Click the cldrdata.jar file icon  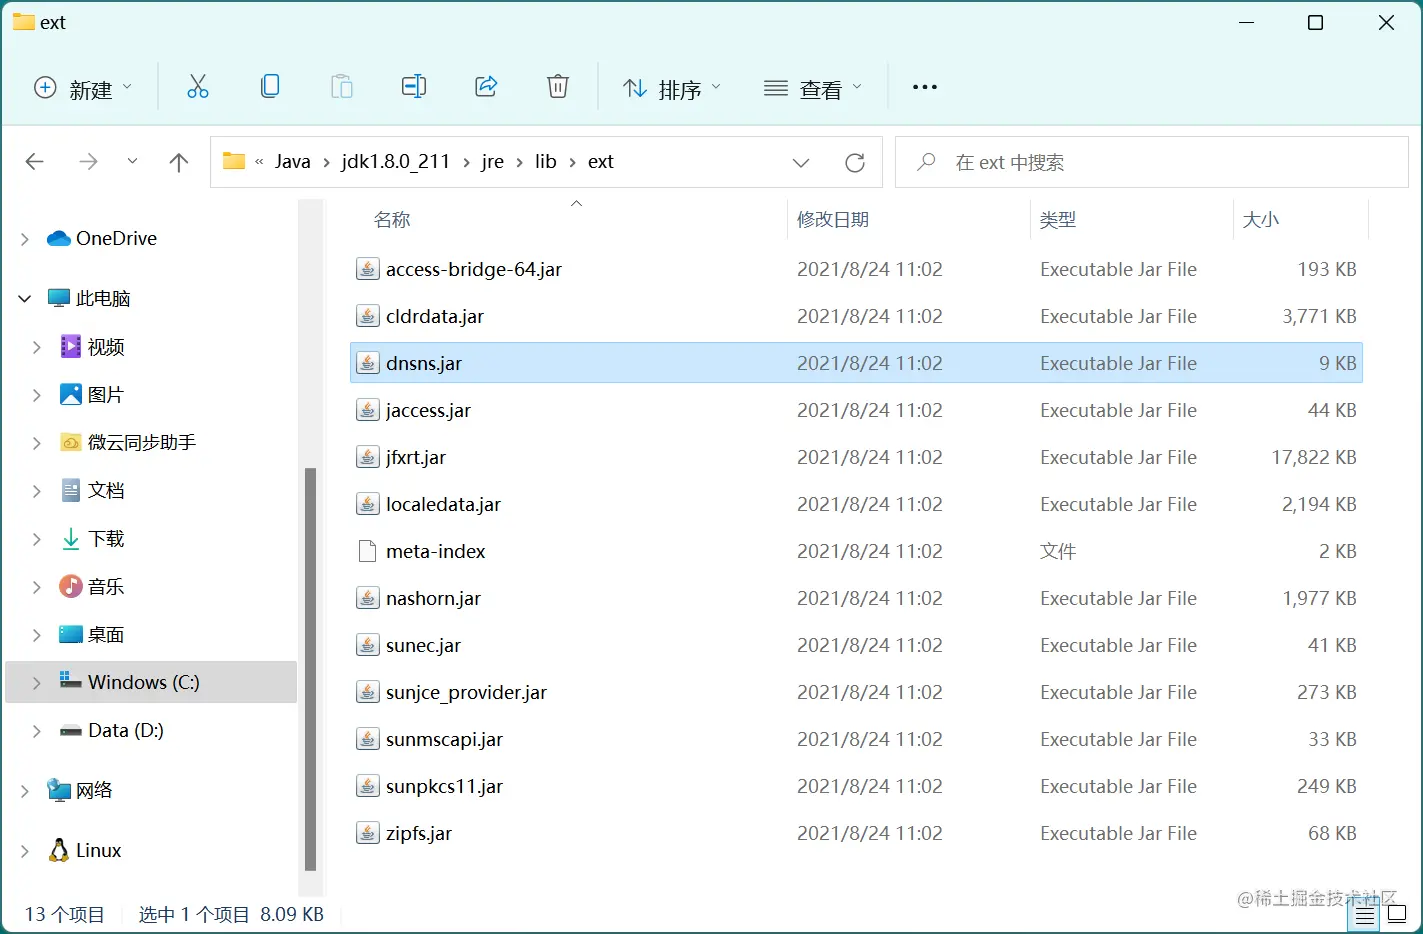point(368,316)
